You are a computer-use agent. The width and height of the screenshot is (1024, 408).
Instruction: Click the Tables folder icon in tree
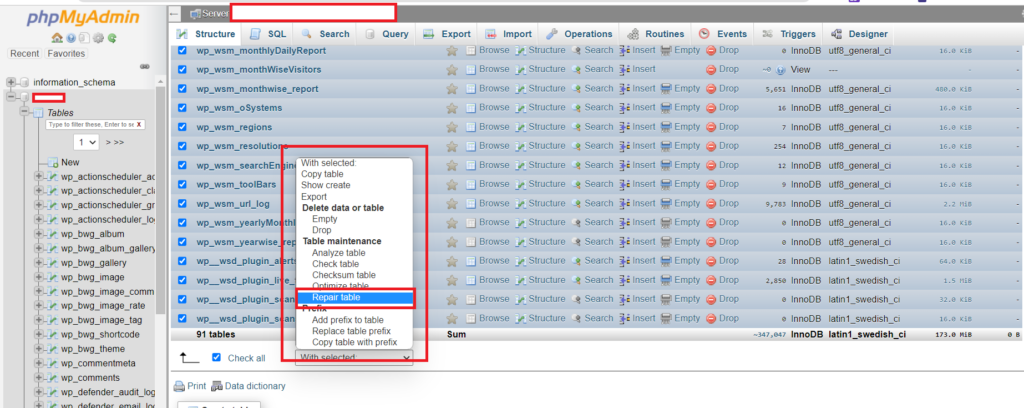tap(38, 113)
